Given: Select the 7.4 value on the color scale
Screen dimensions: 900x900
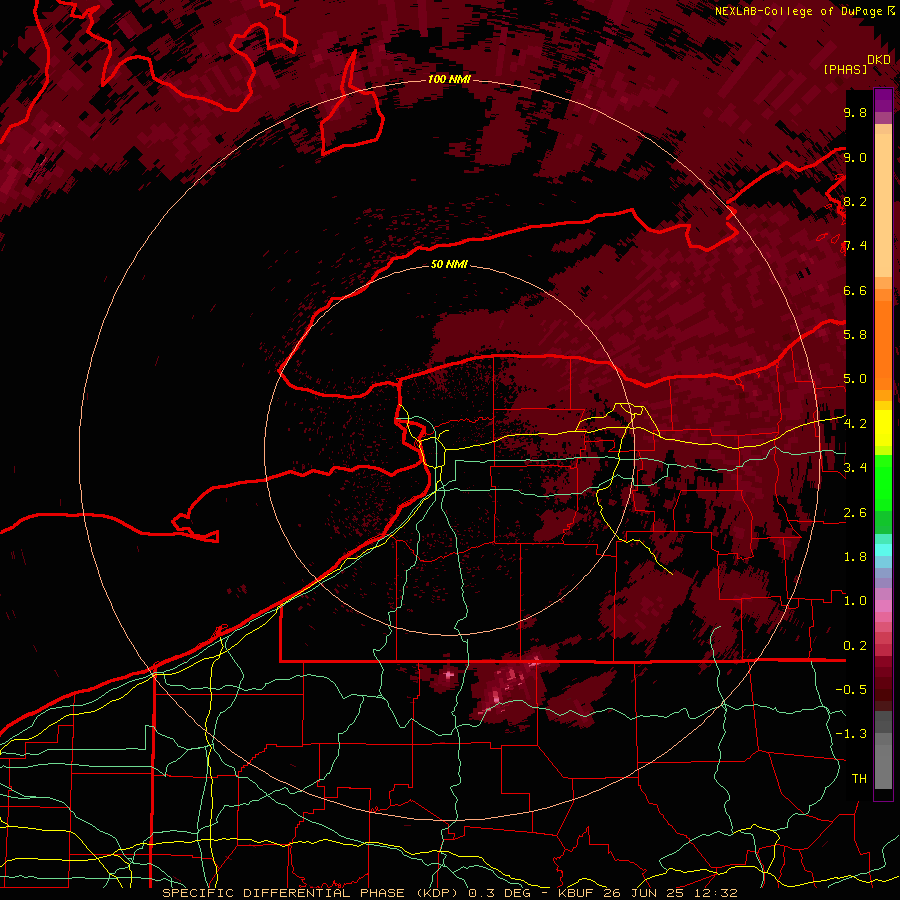Looking at the screenshot, I should tap(855, 246).
